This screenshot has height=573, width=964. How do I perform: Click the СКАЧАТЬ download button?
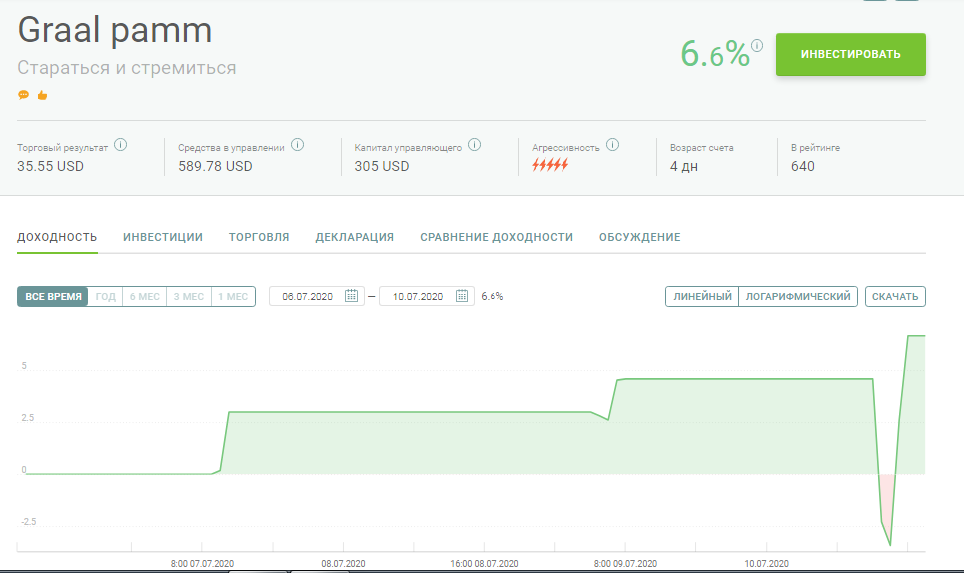tap(895, 296)
